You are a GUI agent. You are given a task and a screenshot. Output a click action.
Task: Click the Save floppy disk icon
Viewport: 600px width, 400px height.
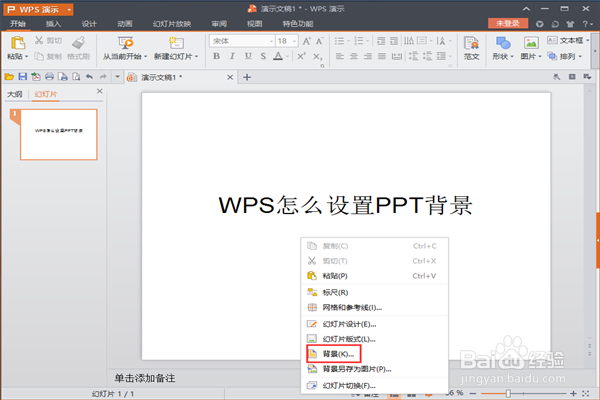[23, 77]
